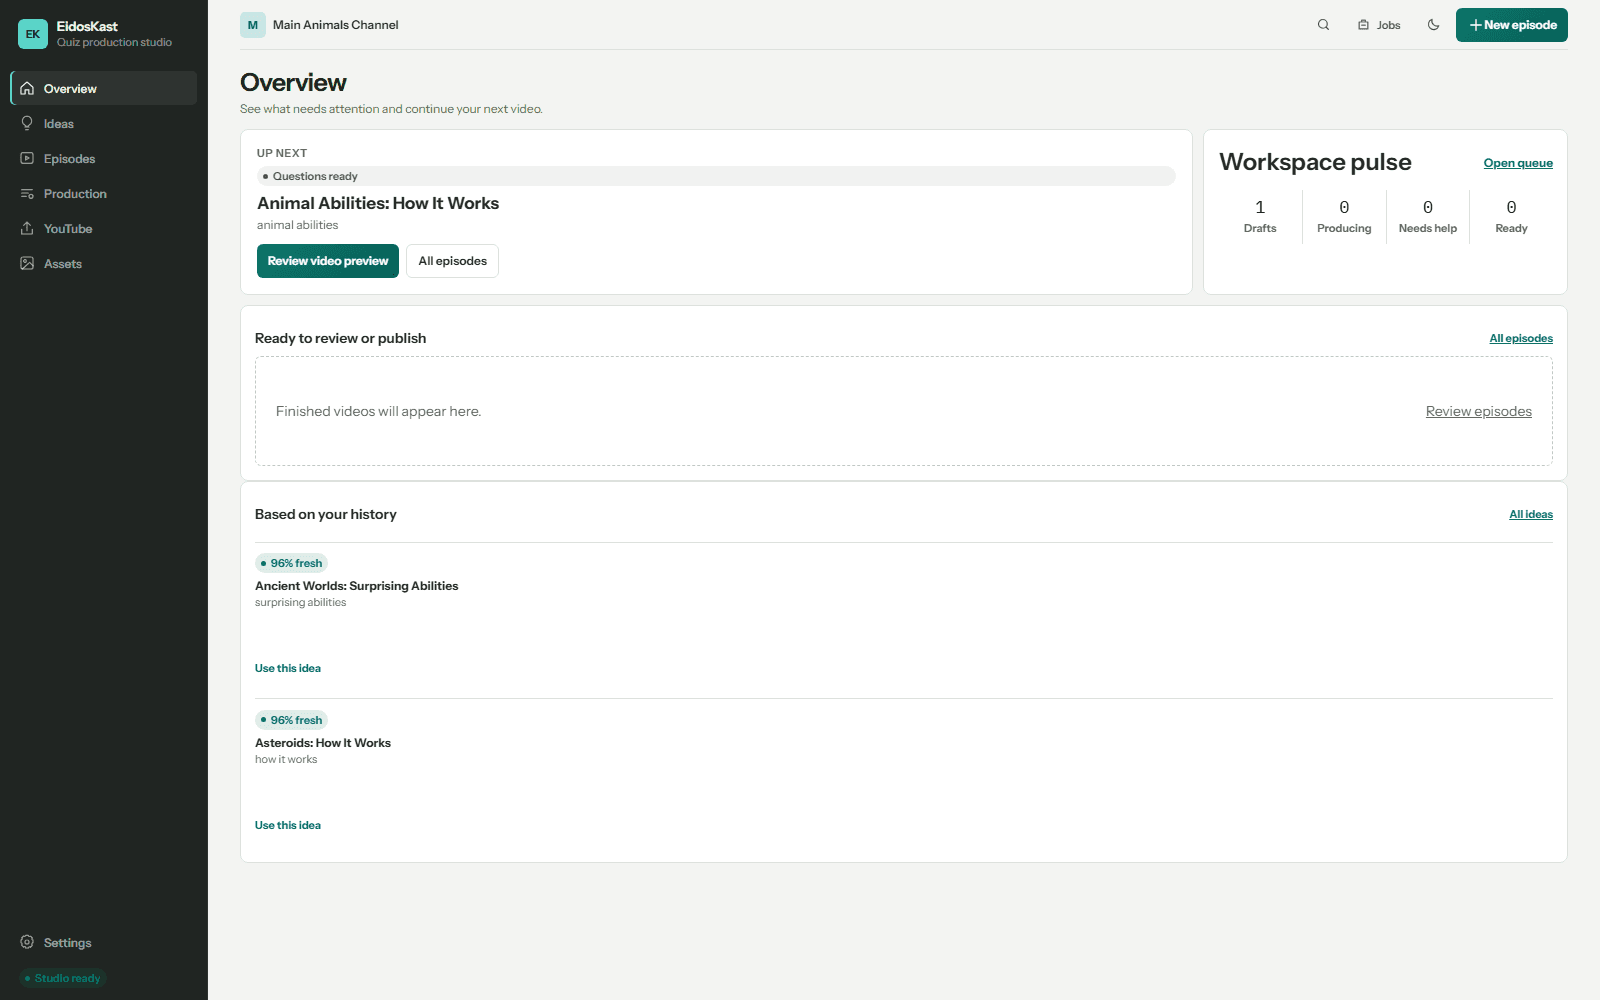Screen dimensions: 1600x1000
Task: Open queue link in Workspace pulse
Action: point(1518,163)
